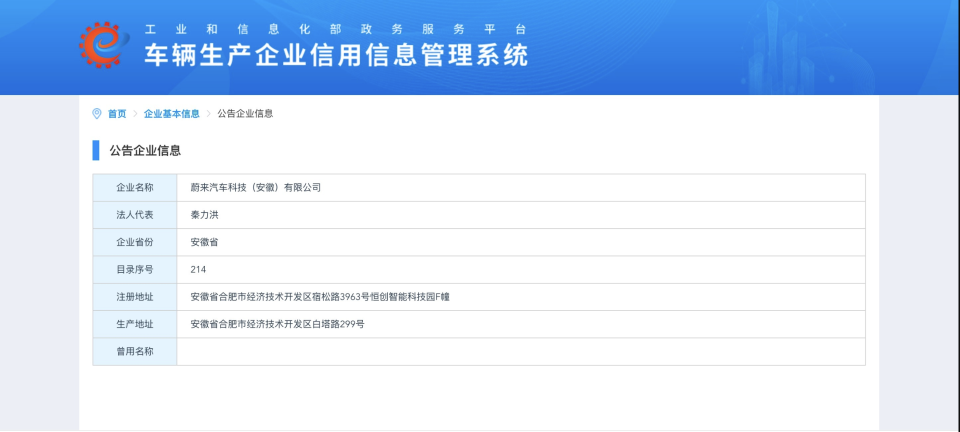960x432 pixels.
Task: Select company name 蔚来汽车科技（安徽）有限公司
Action: point(256,188)
